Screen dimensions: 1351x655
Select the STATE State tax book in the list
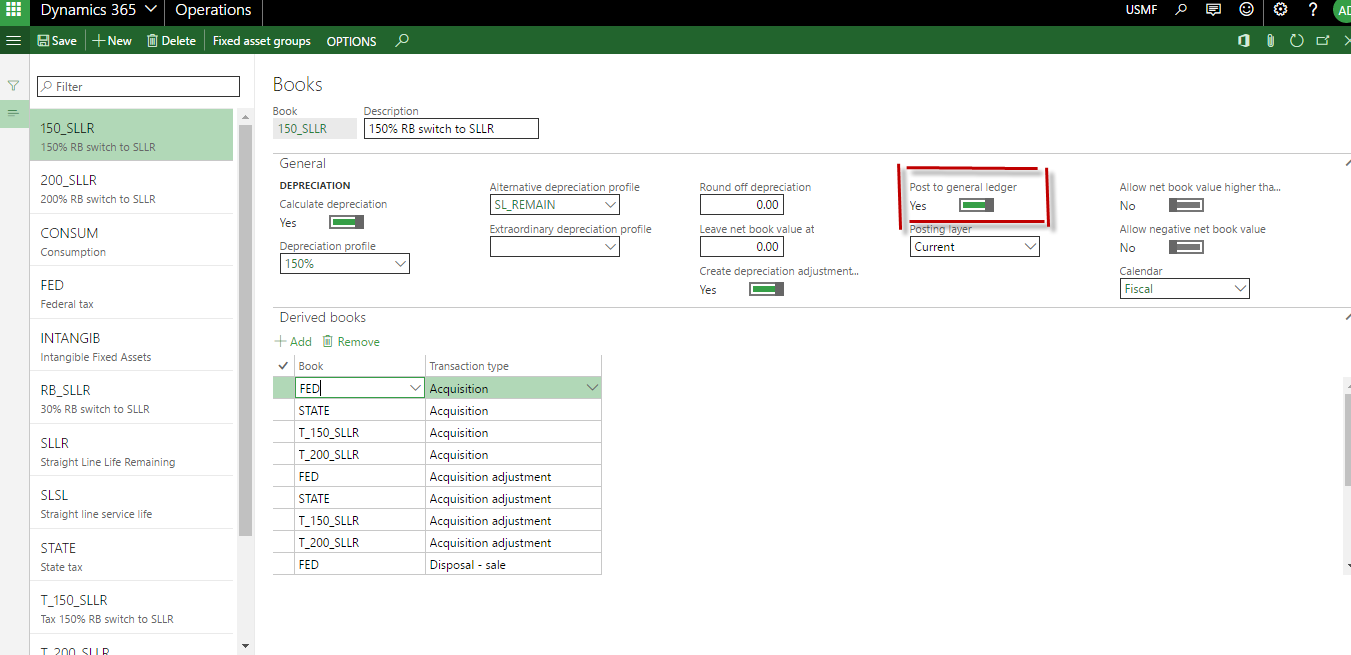(131, 556)
